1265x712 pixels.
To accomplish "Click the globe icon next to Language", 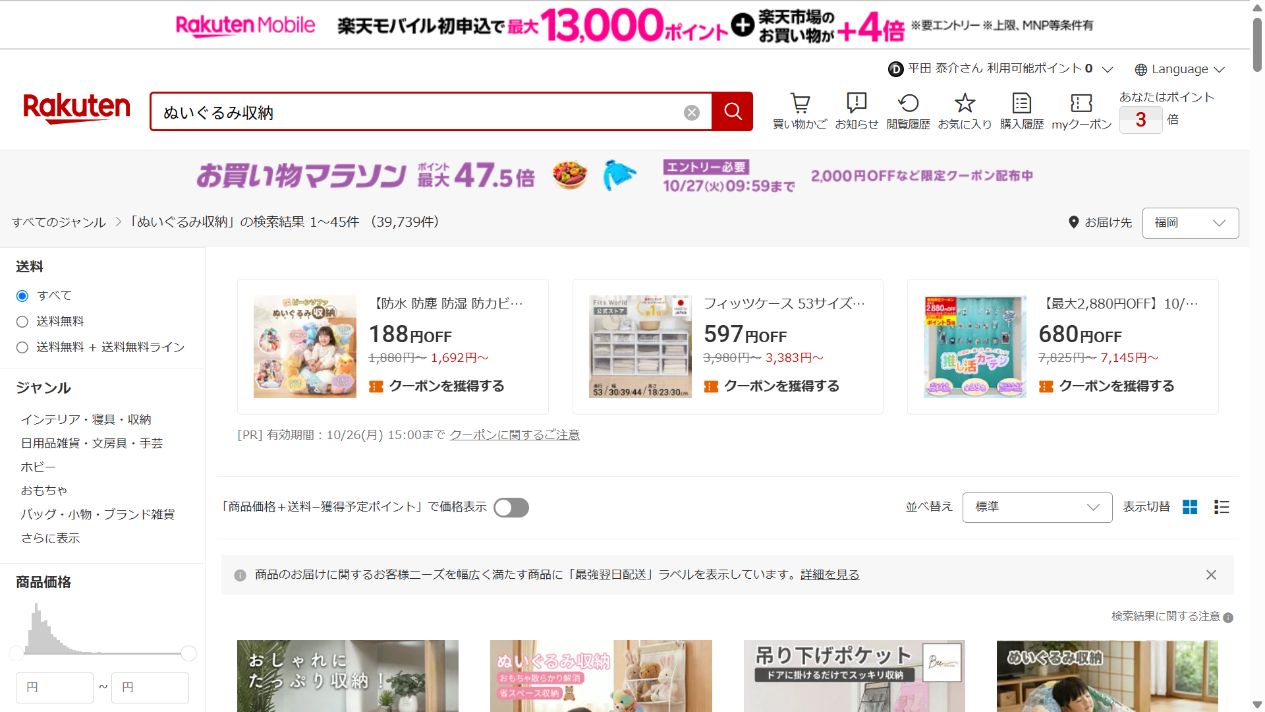I will (x=1141, y=70).
